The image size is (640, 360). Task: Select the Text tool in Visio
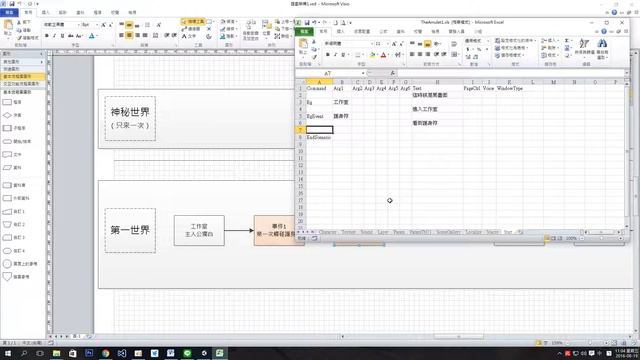(189, 36)
